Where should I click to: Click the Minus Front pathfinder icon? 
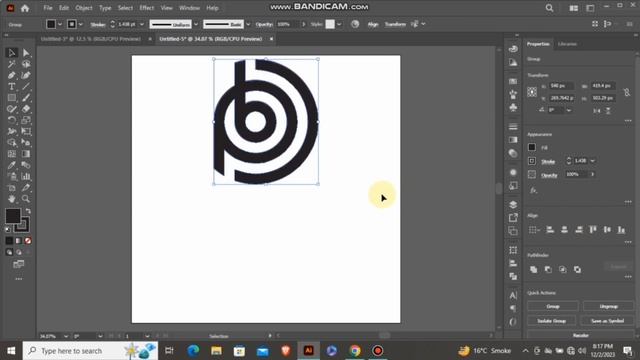coord(548,269)
